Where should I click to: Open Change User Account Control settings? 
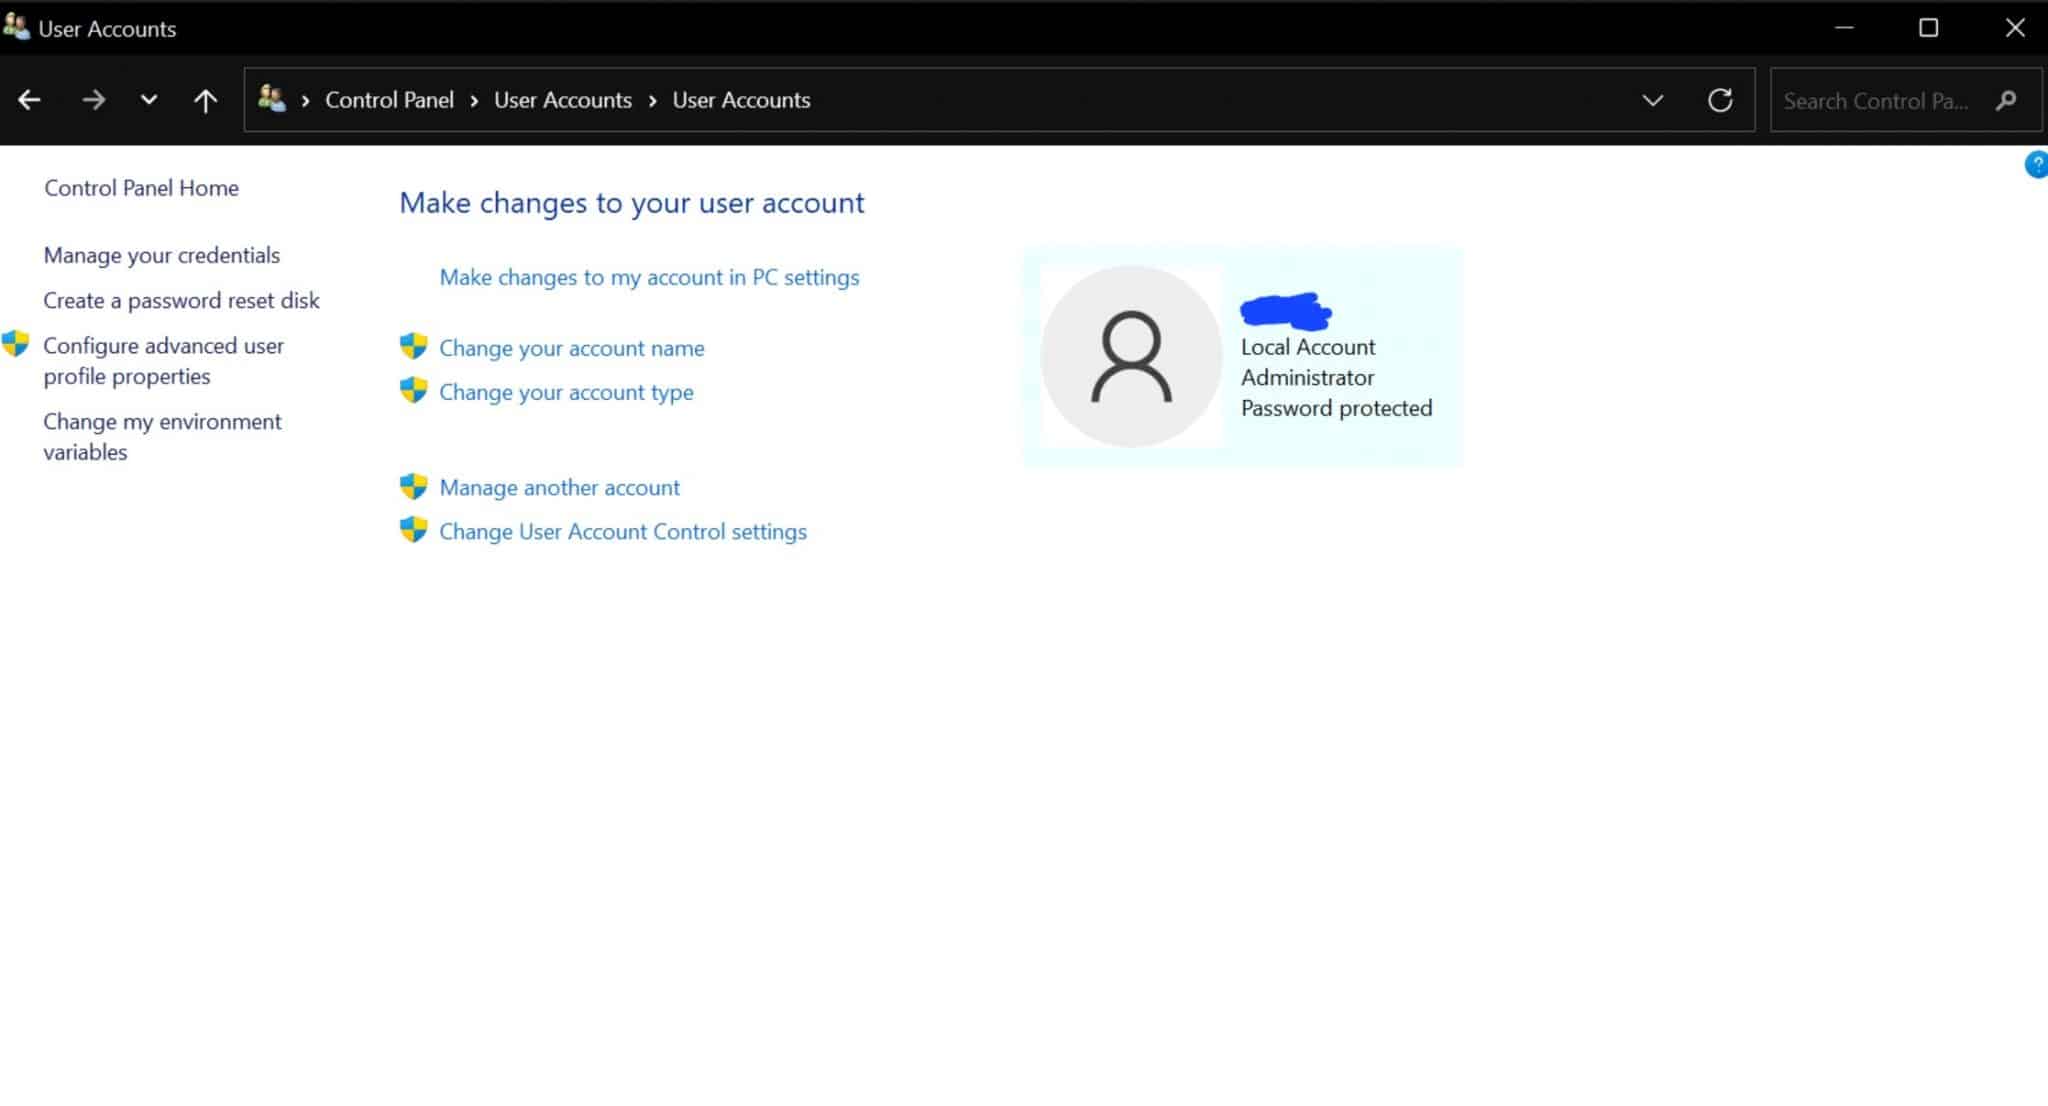tap(622, 531)
